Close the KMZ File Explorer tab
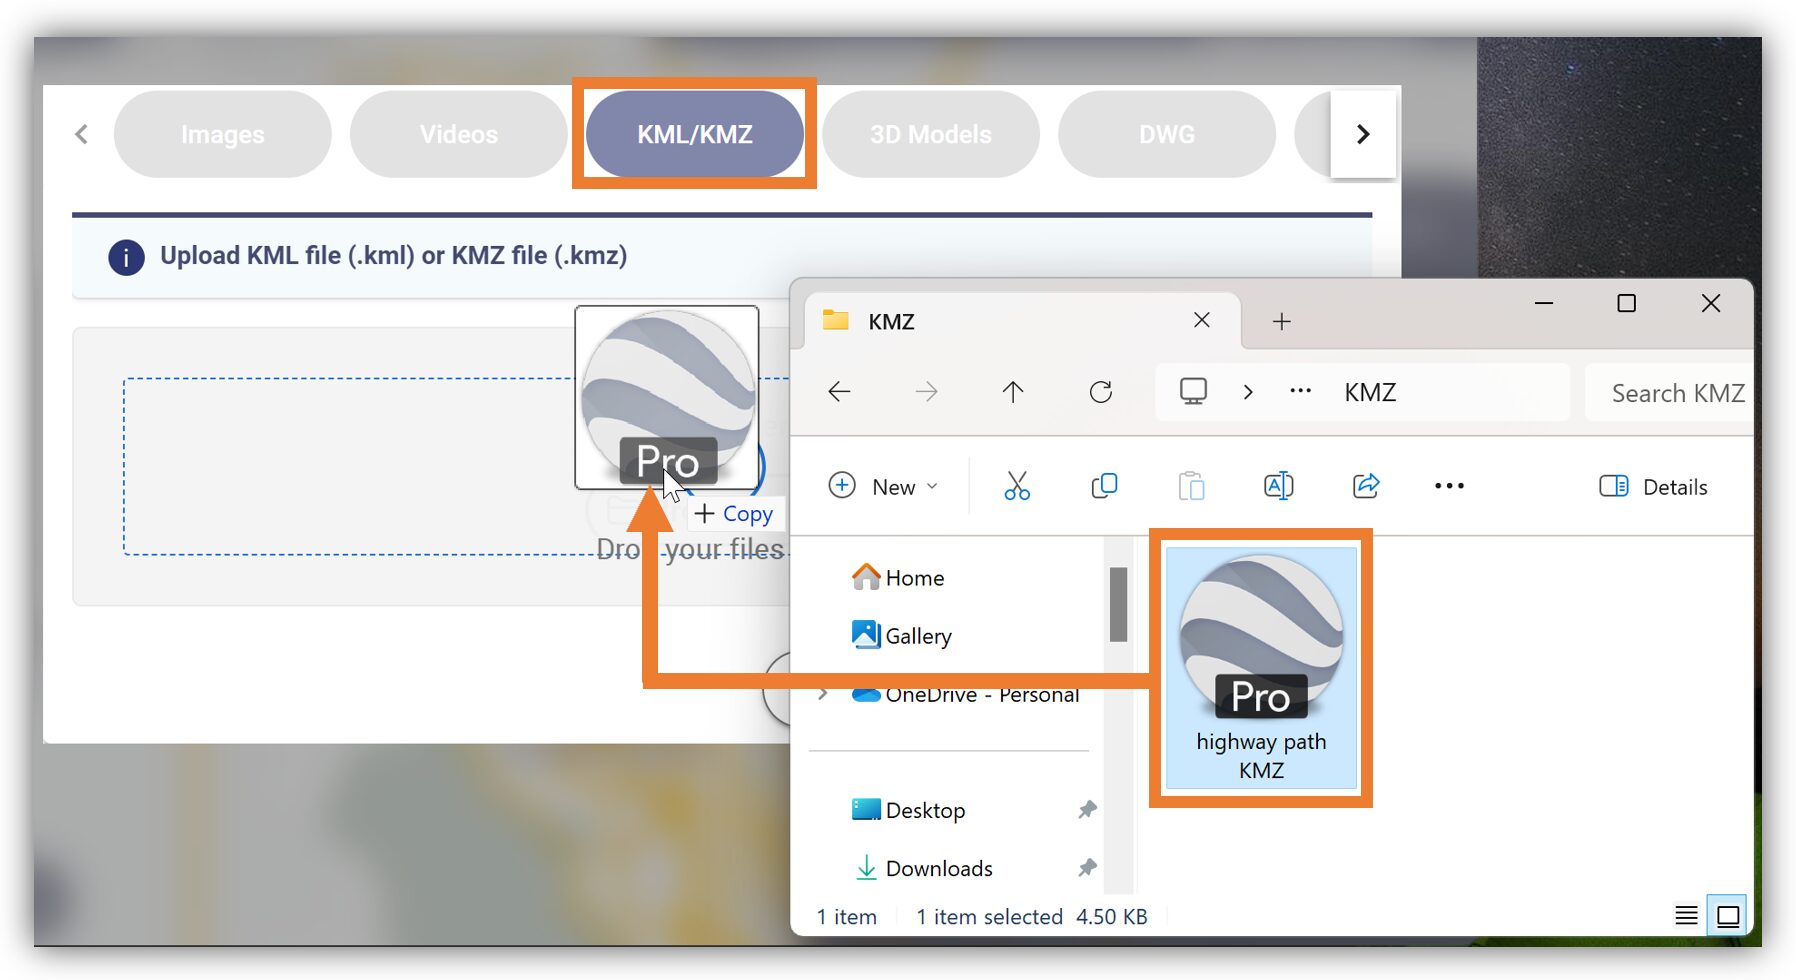The width and height of the screenshot is (1796, 980). pyautogui.click(x=1202, y=320)
